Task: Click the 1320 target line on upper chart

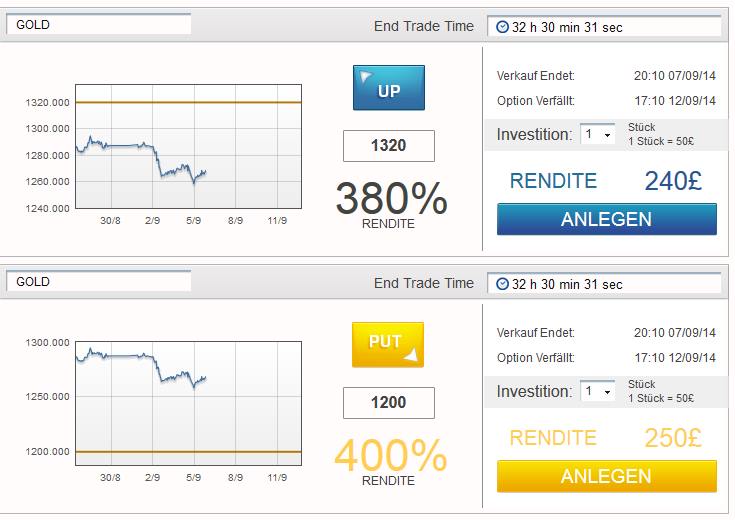Action: click(x=188, y=102)
